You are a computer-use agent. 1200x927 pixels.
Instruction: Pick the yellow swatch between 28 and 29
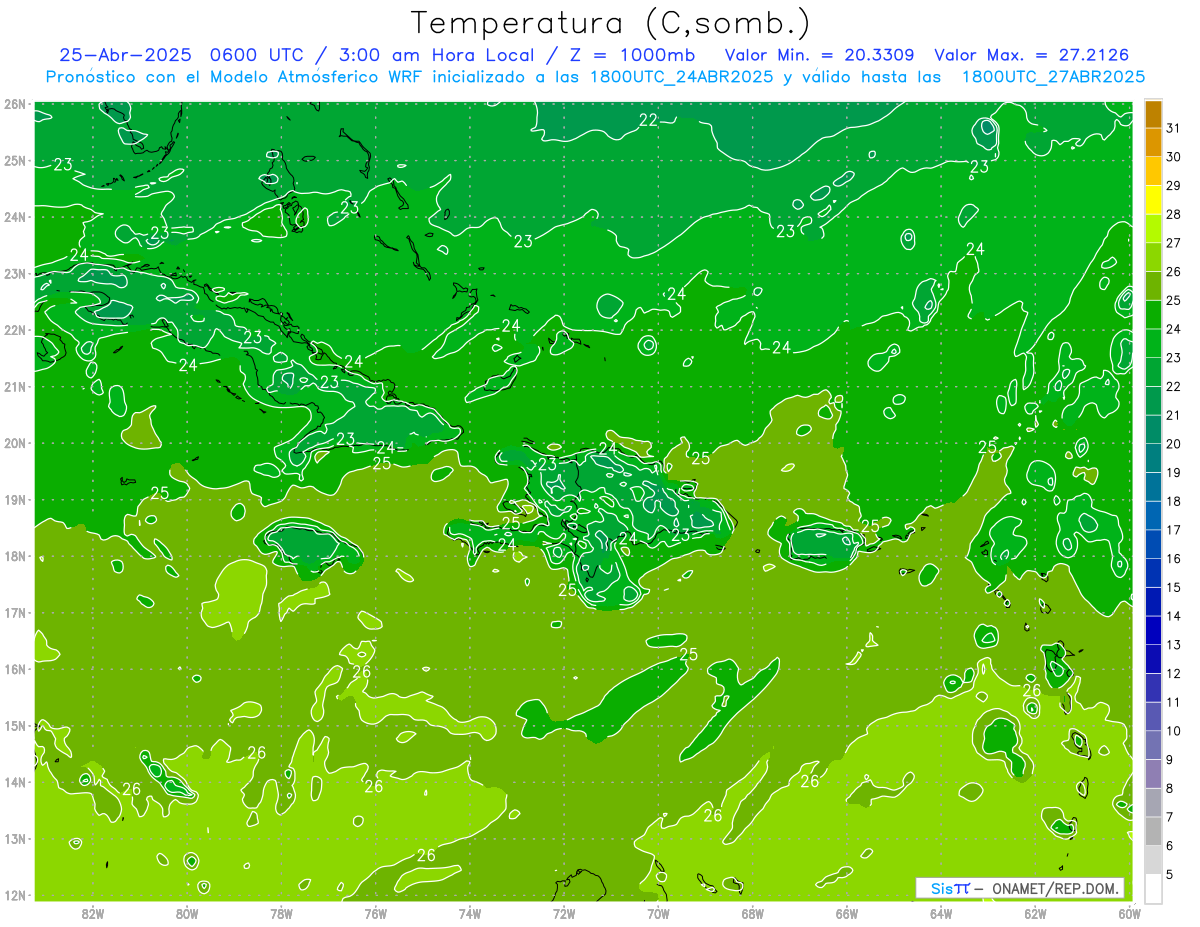(1153, 200)
